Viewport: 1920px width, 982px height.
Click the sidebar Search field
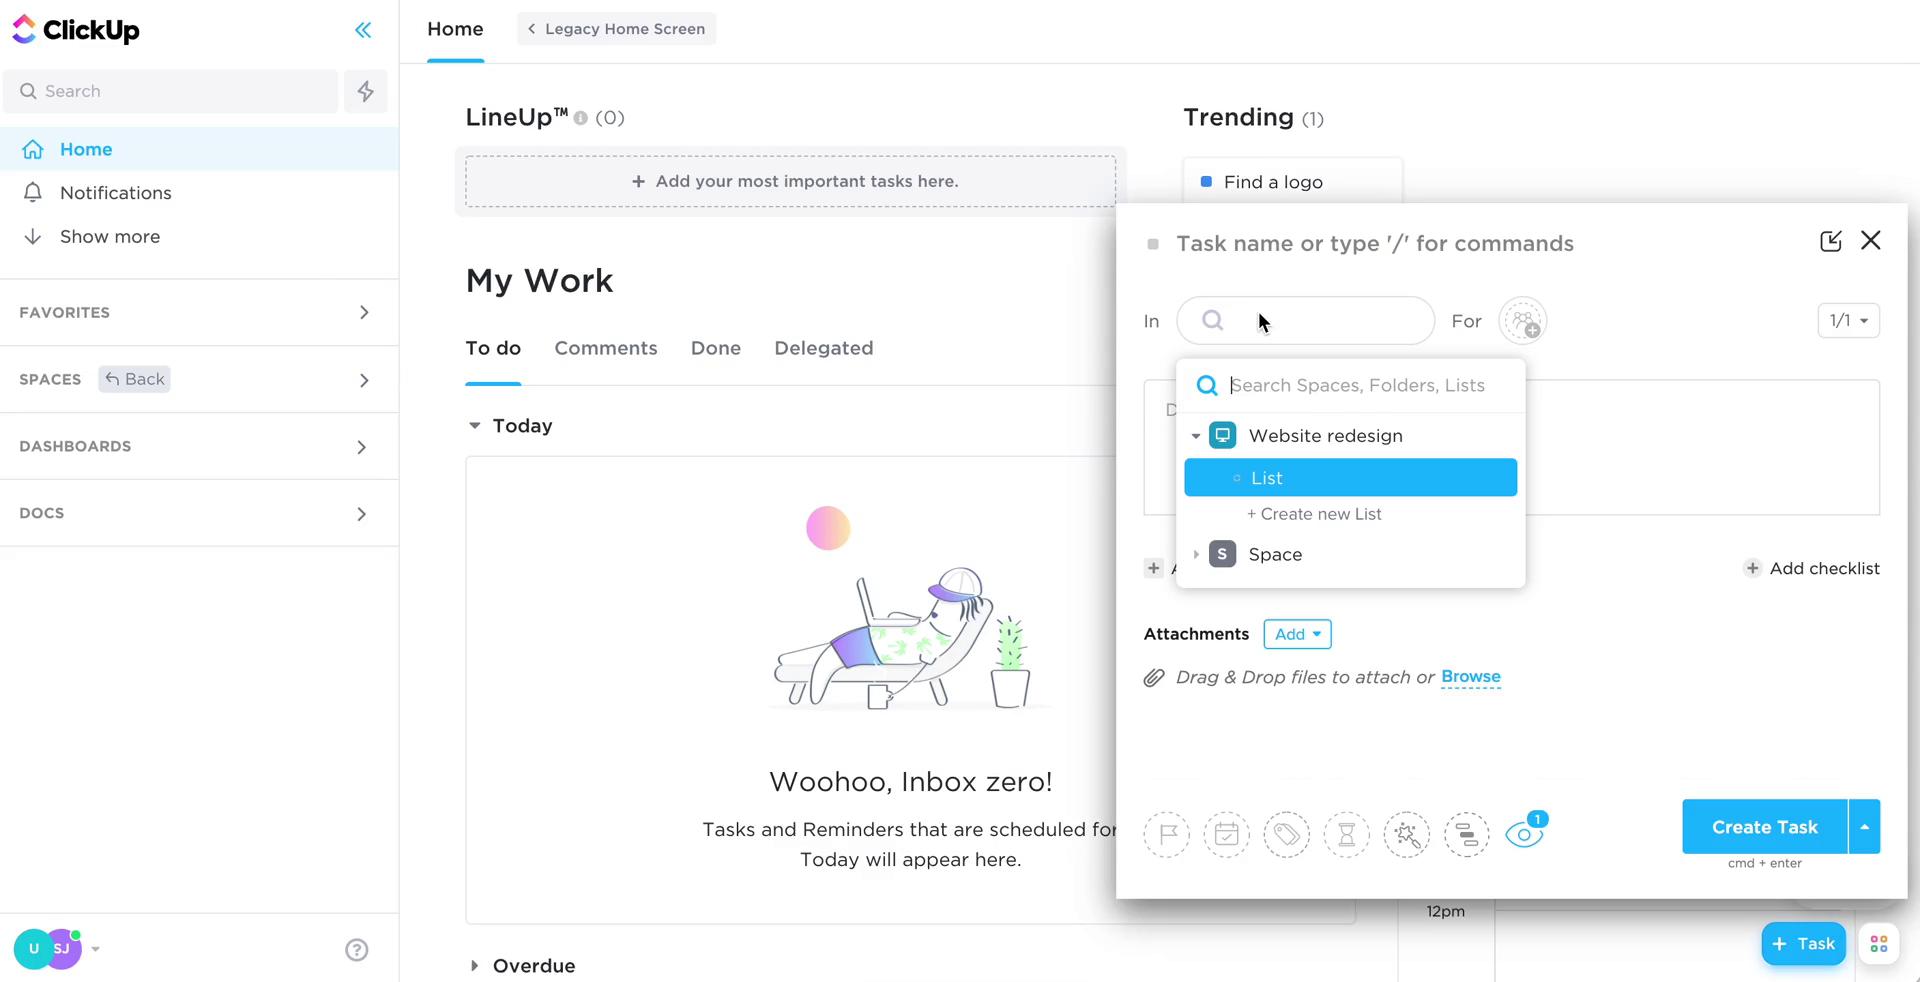tap(171, 91)
